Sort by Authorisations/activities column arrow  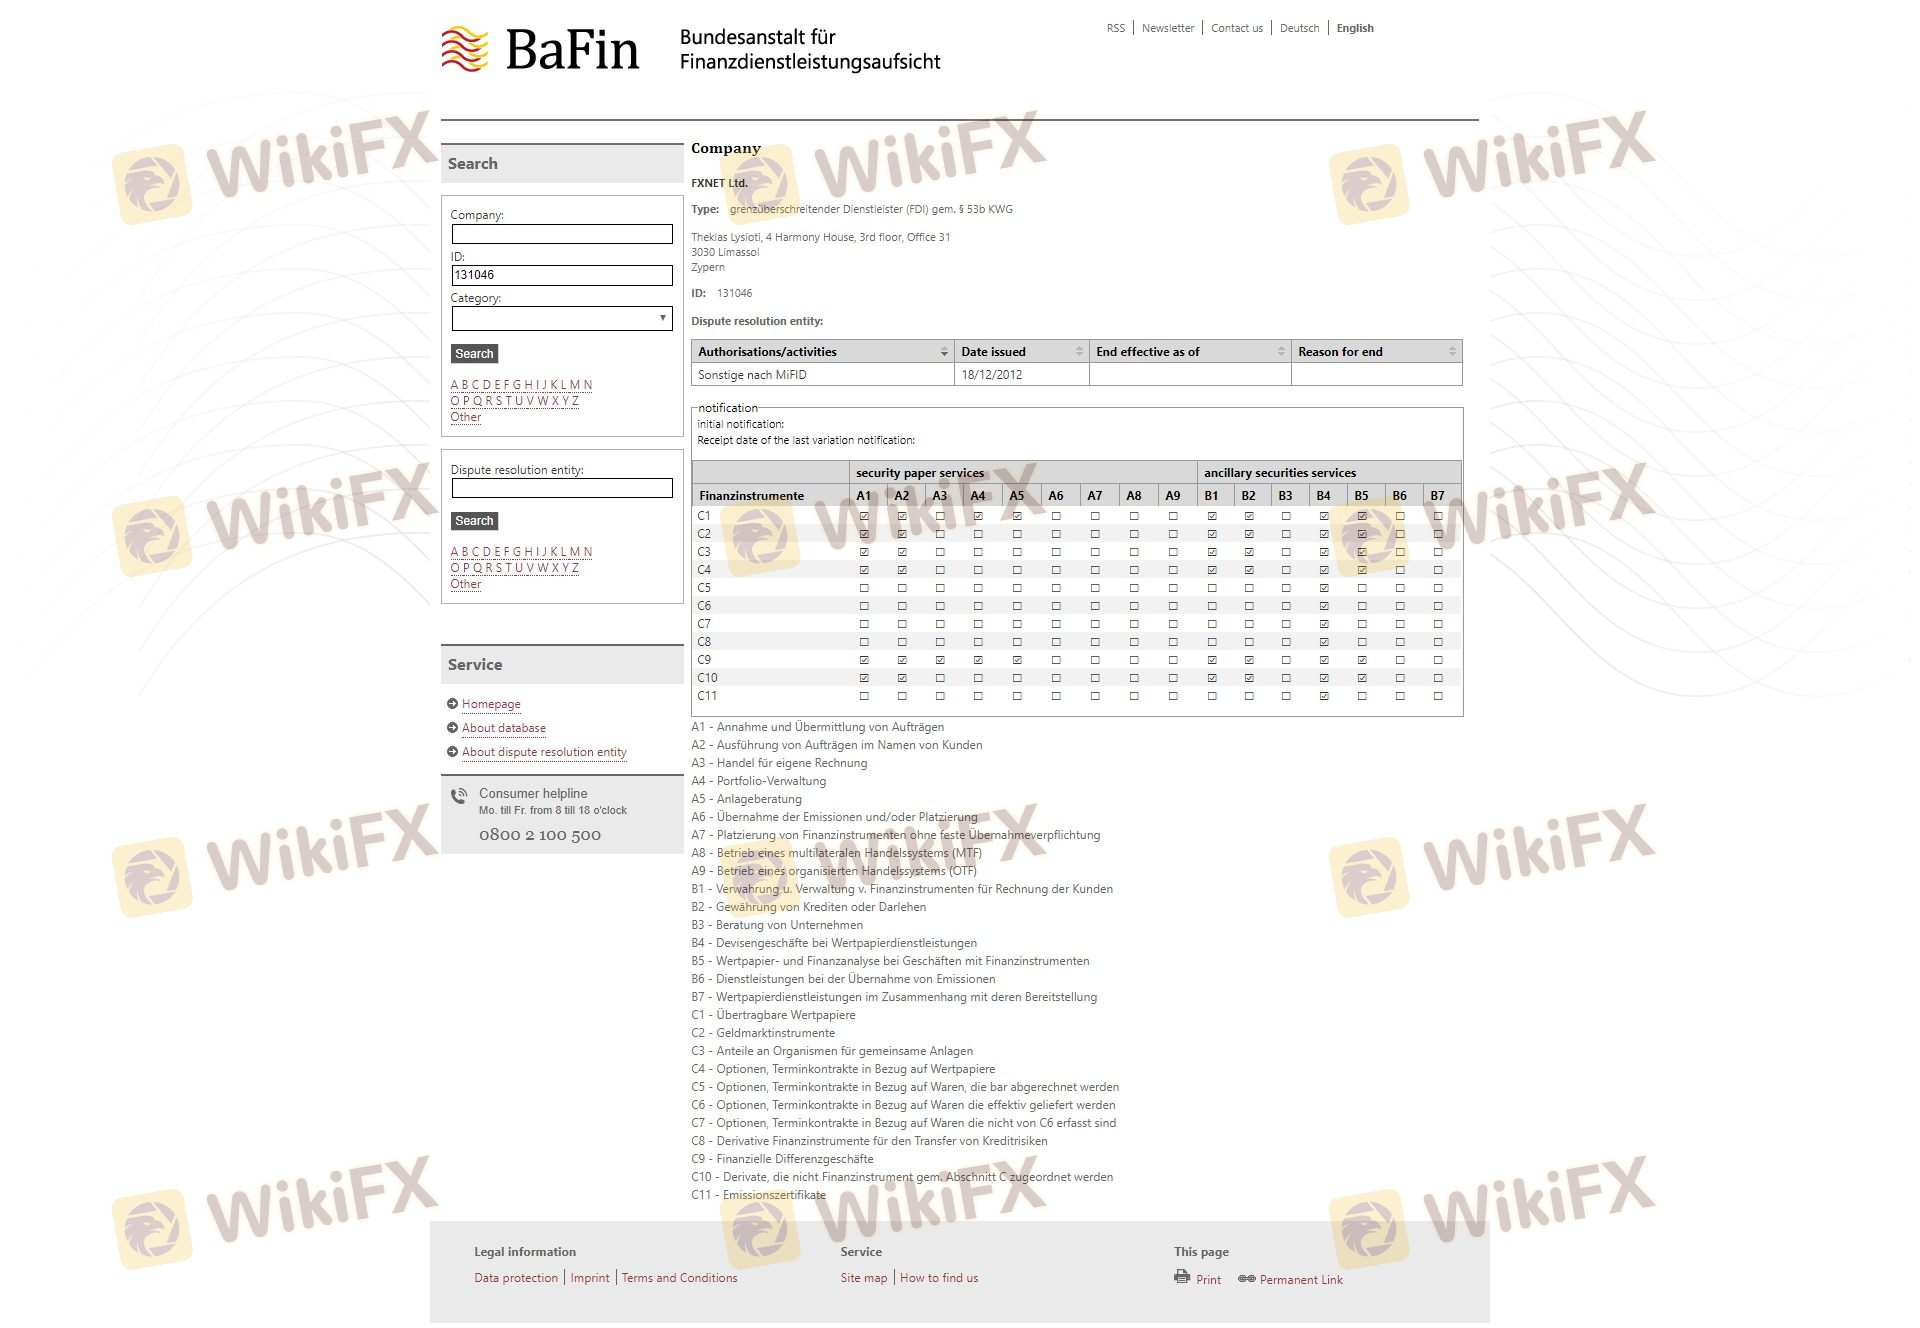pos(943,352)
